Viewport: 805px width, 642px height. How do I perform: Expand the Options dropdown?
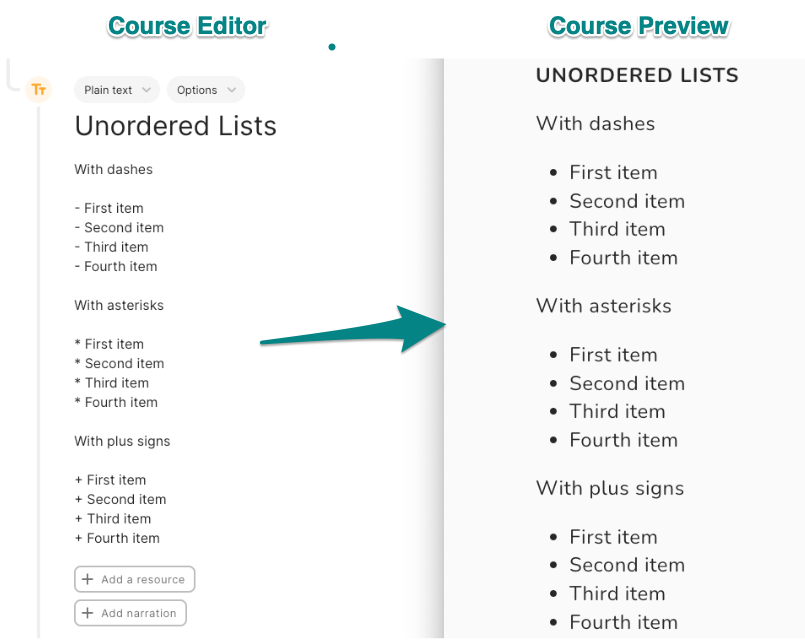[x=206, y=90]
